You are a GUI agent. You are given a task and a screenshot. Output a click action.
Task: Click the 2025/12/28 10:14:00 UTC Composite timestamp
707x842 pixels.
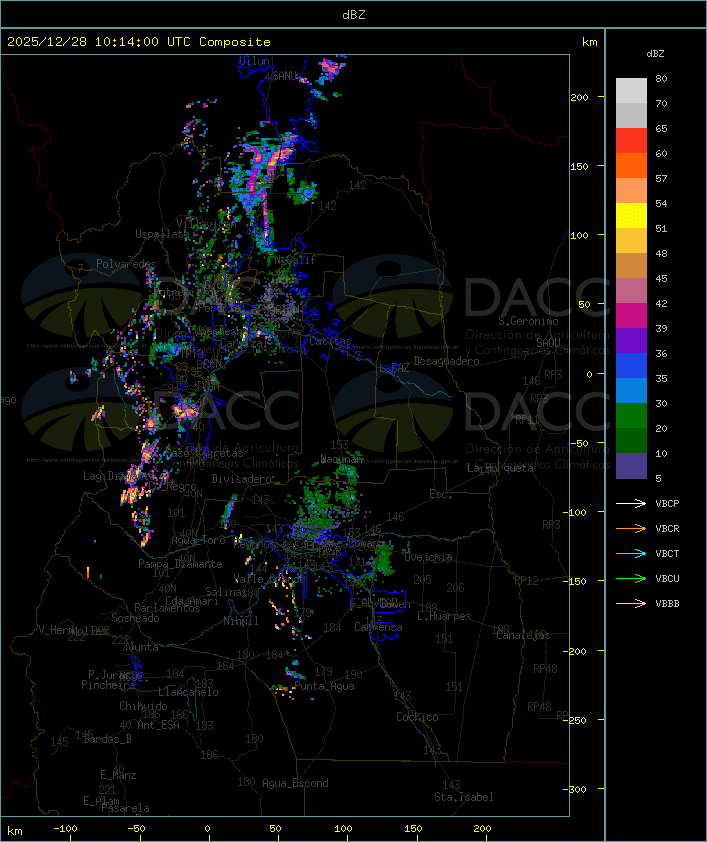[x=139, y=42]
